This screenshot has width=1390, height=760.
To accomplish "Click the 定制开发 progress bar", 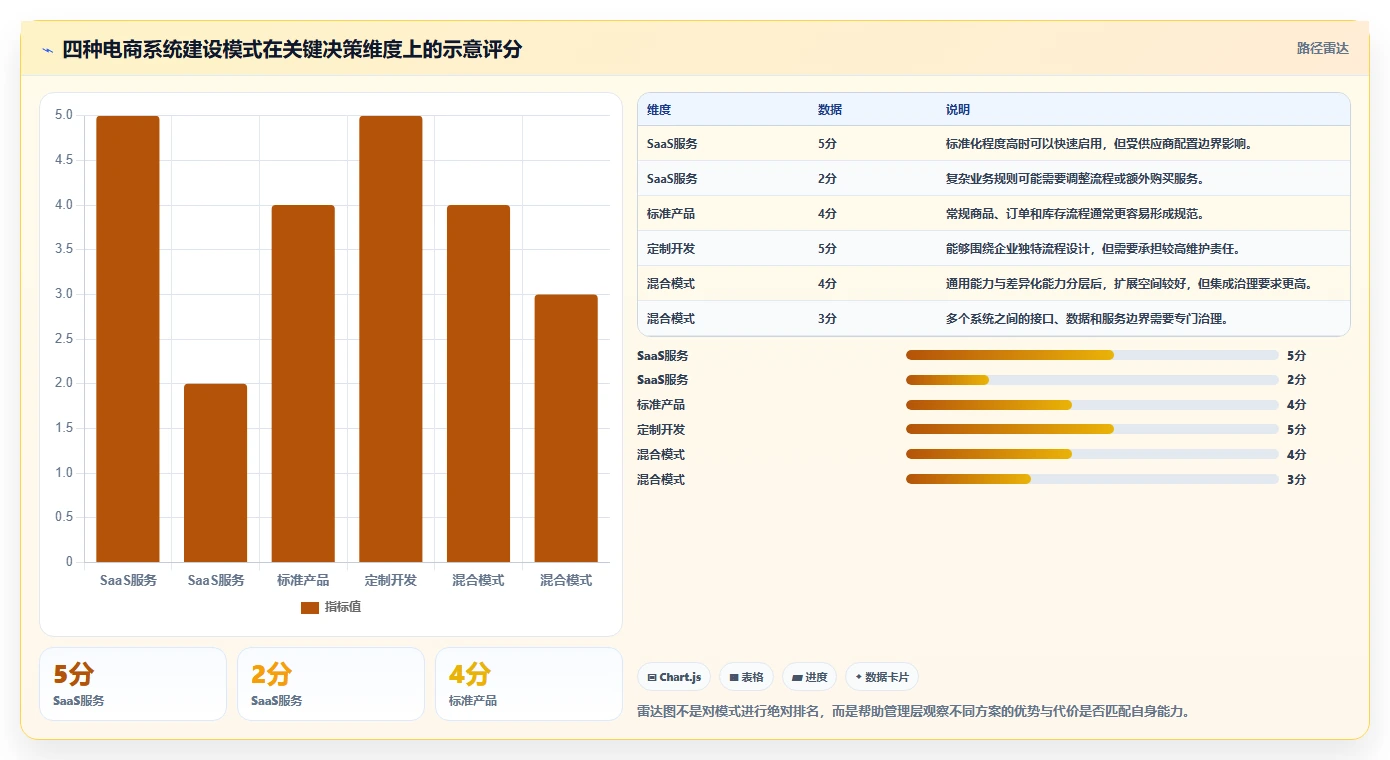I will 1092,429.
